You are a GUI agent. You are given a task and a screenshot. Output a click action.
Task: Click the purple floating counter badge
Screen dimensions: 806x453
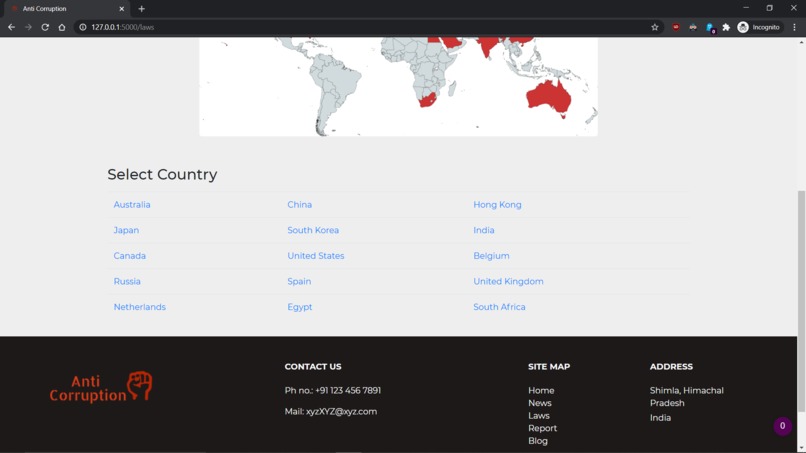pos(782,426)
